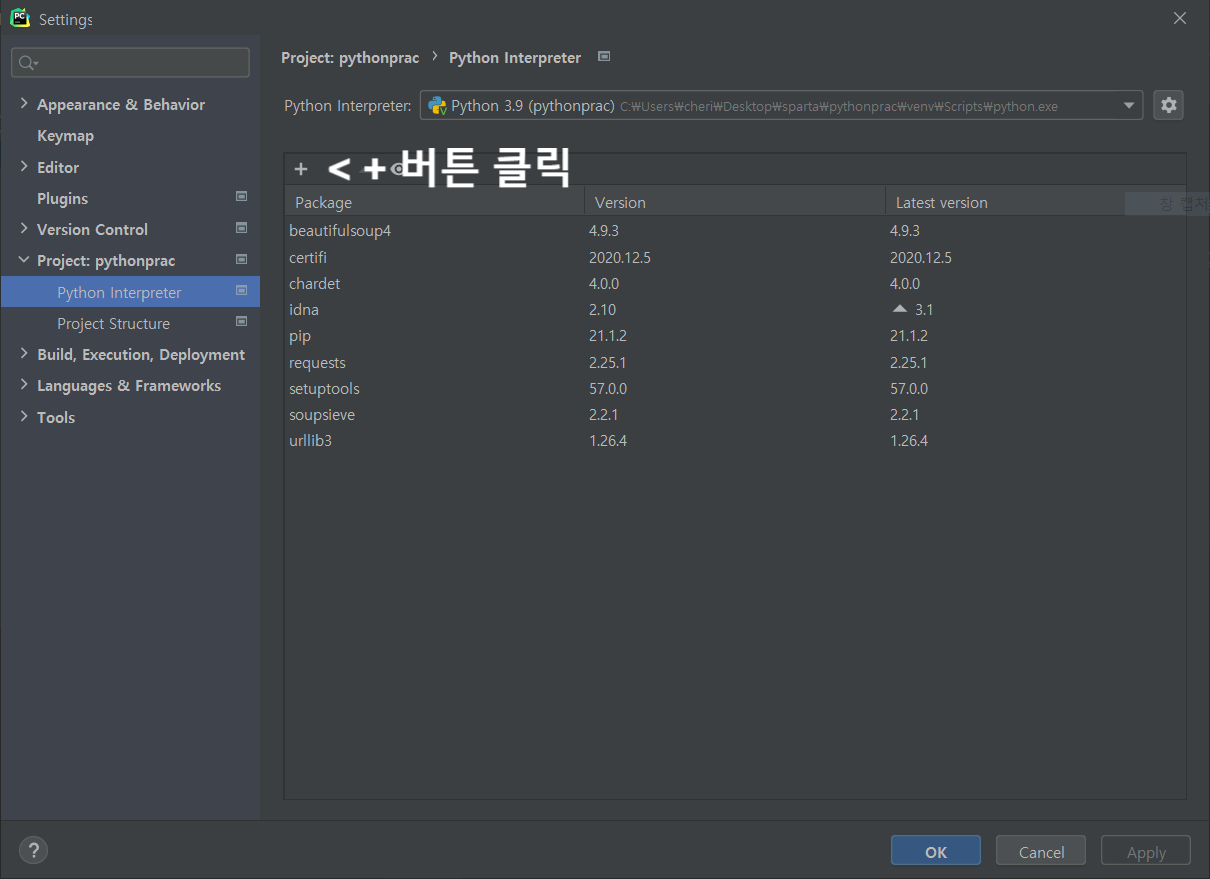Close the Settings dialog
This screenshot has width=1210, height=879.
[1180, 18]
